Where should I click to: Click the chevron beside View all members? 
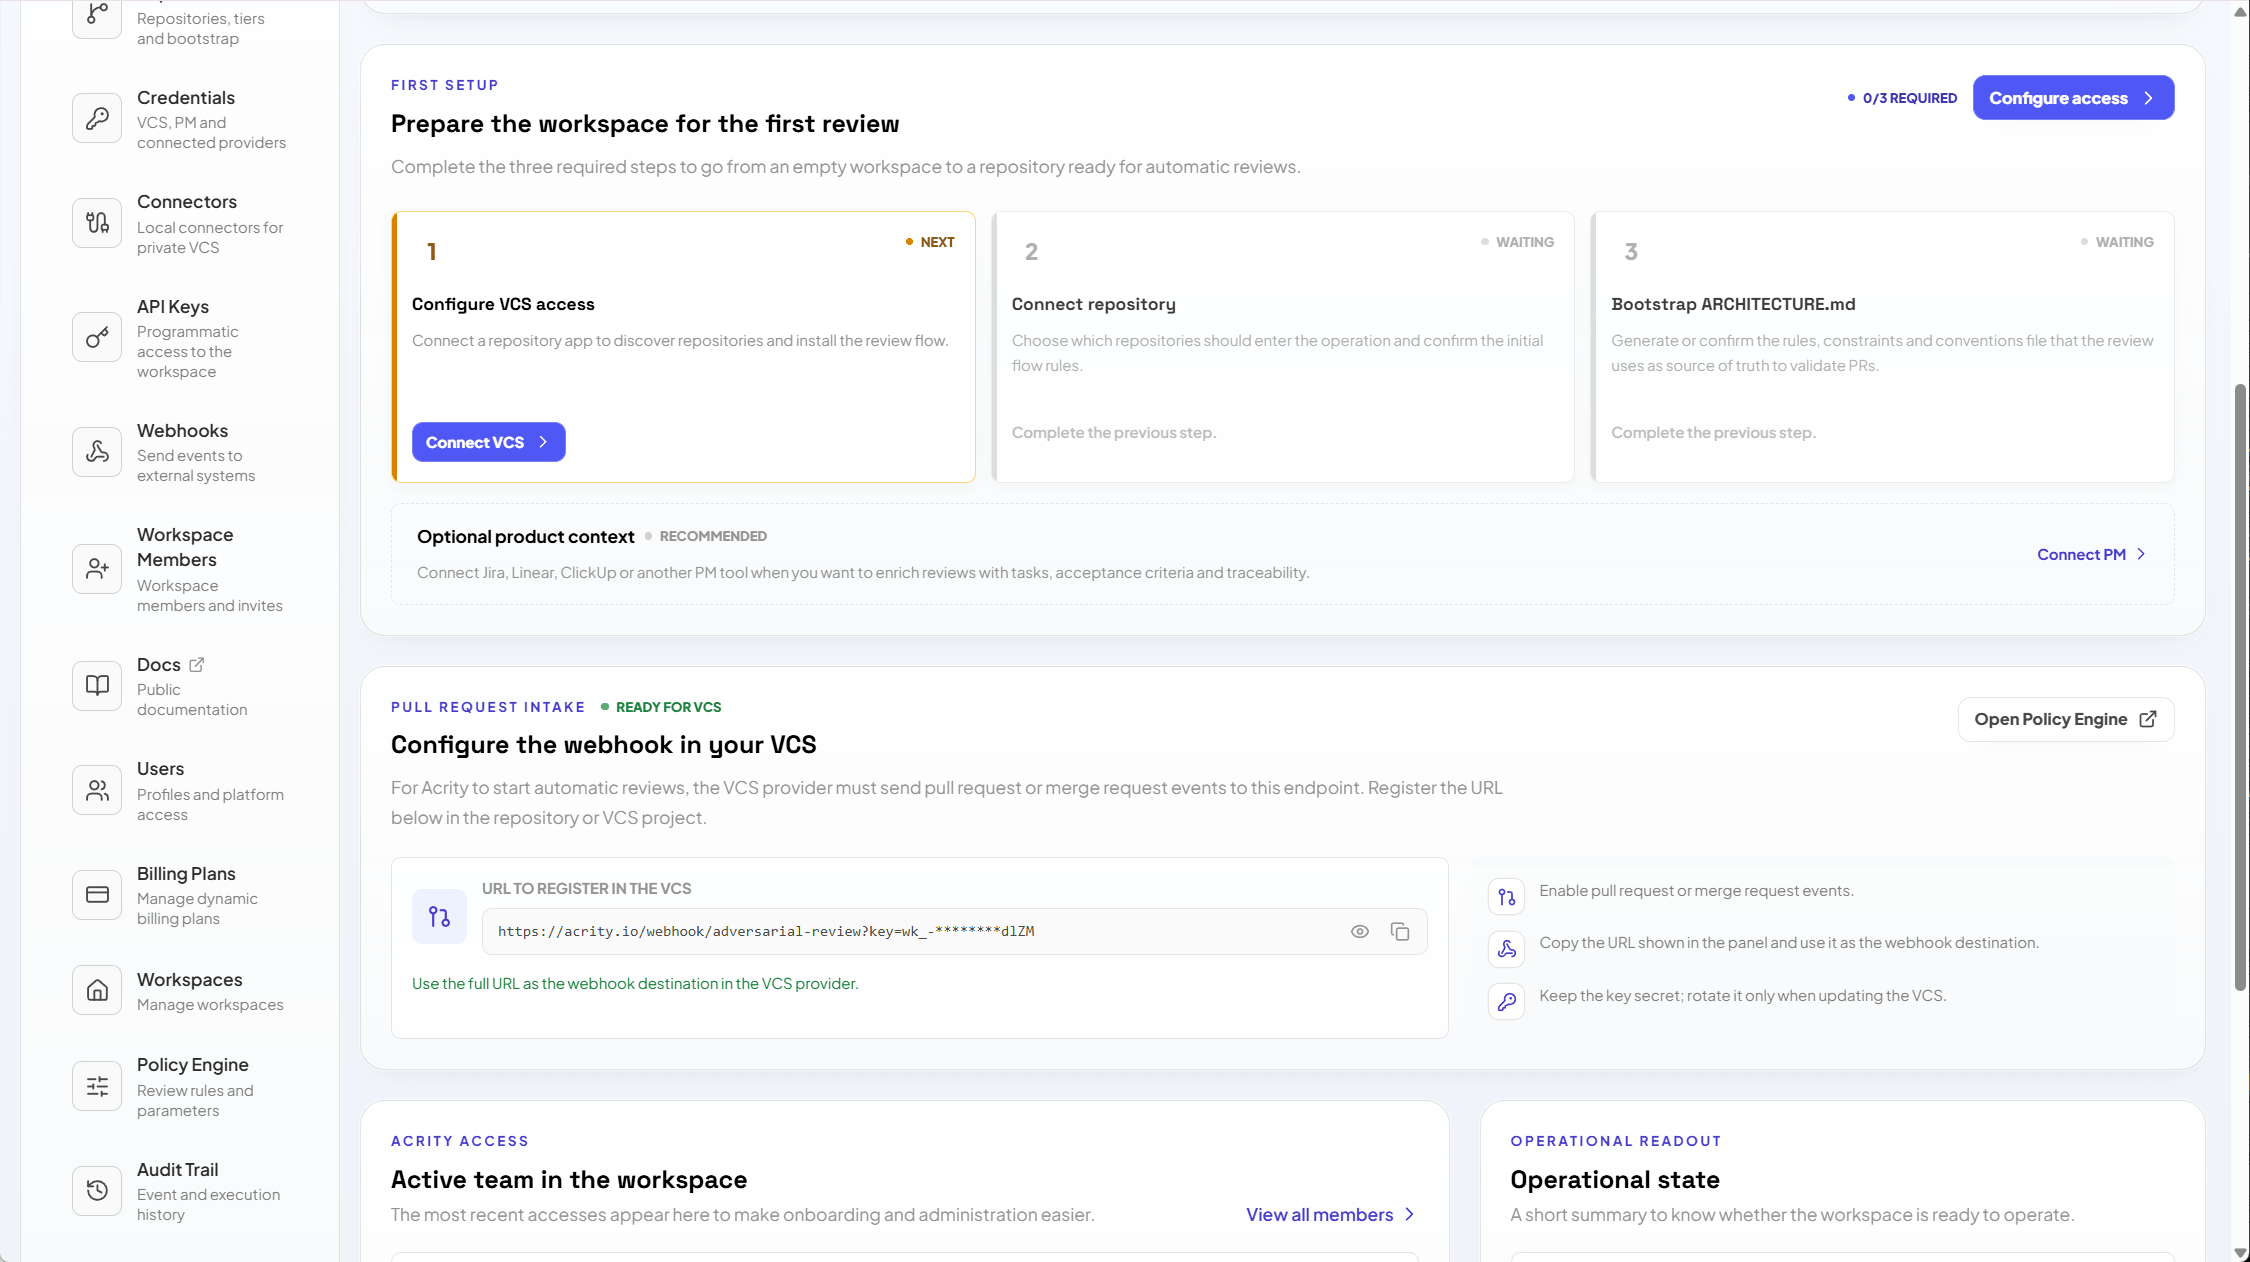(x=1409, y=1214)
